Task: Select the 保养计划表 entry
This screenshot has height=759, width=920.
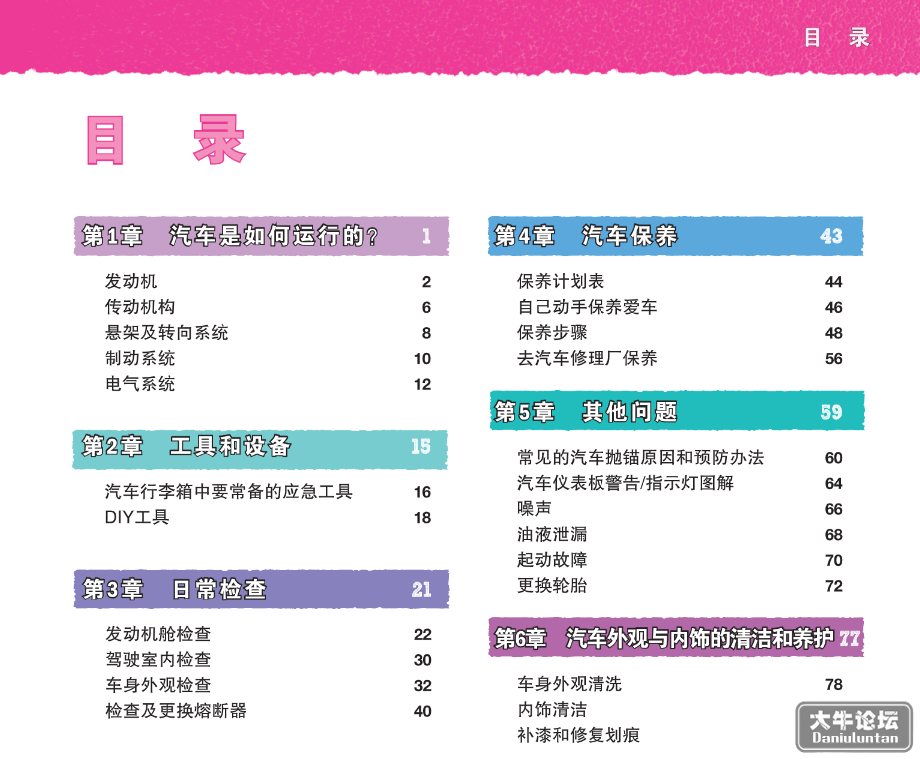Action: pyautogui.click(x=560, y=282)
